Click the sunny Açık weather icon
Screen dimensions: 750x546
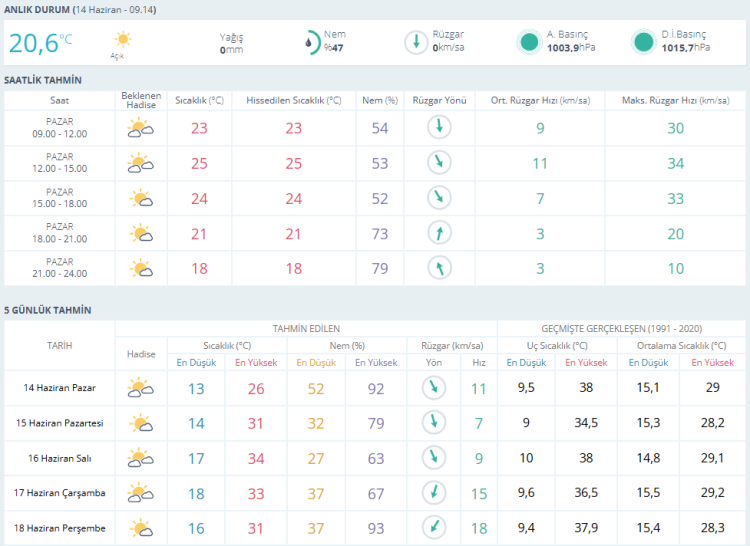pos(123,39)
